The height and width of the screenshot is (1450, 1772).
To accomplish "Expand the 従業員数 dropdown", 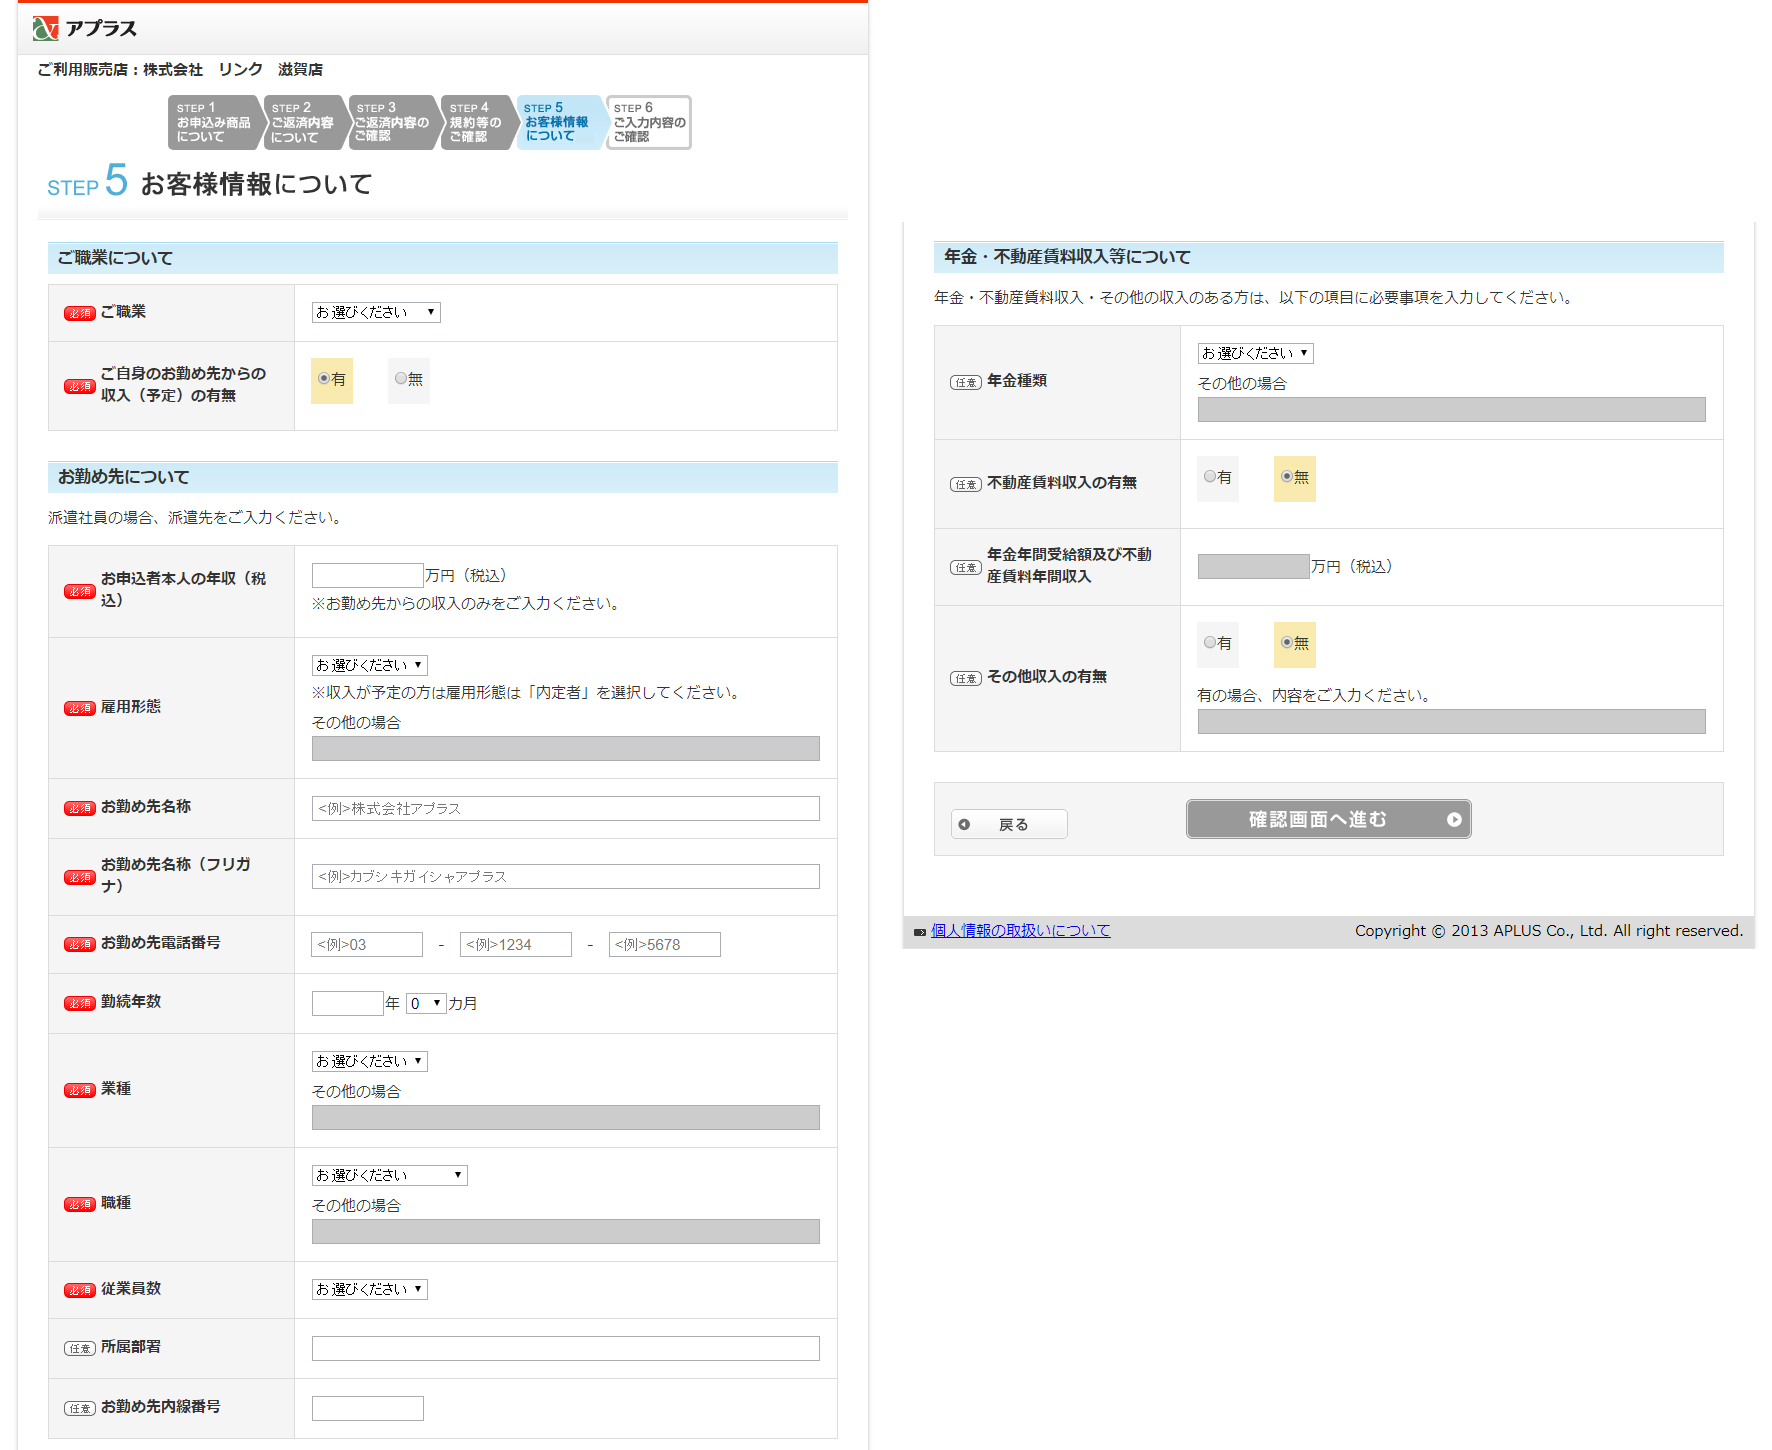I will click(369, 1290).
